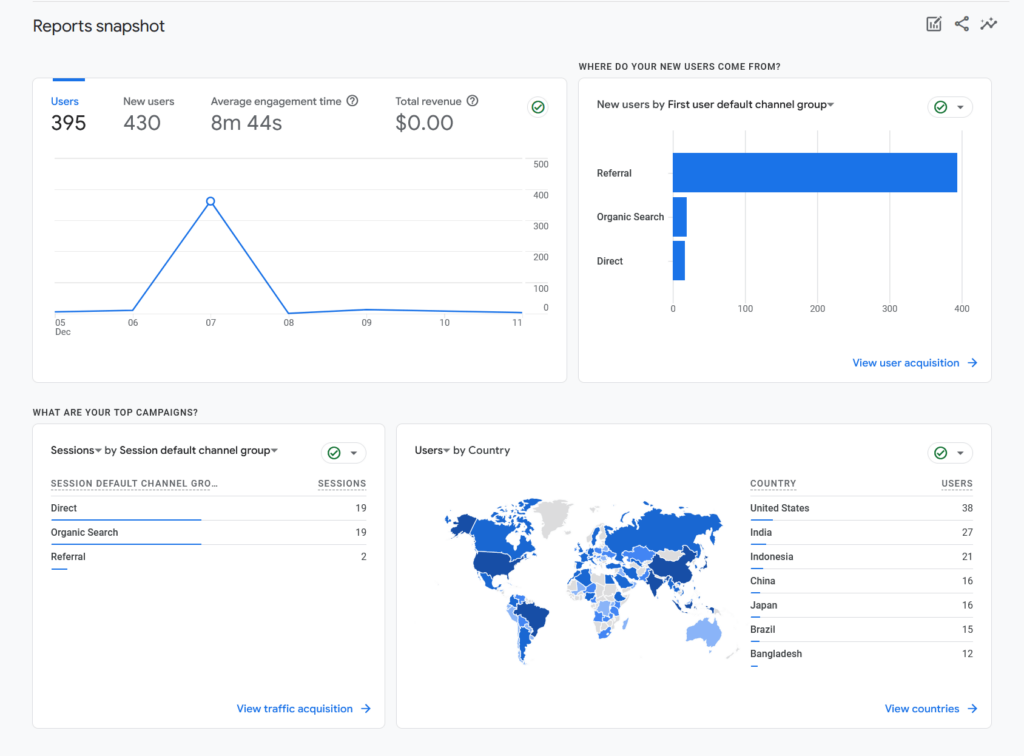Click green data quality check on Users card
The width and height of the screenshot is (1024, 756).
(x=537, y=107)
